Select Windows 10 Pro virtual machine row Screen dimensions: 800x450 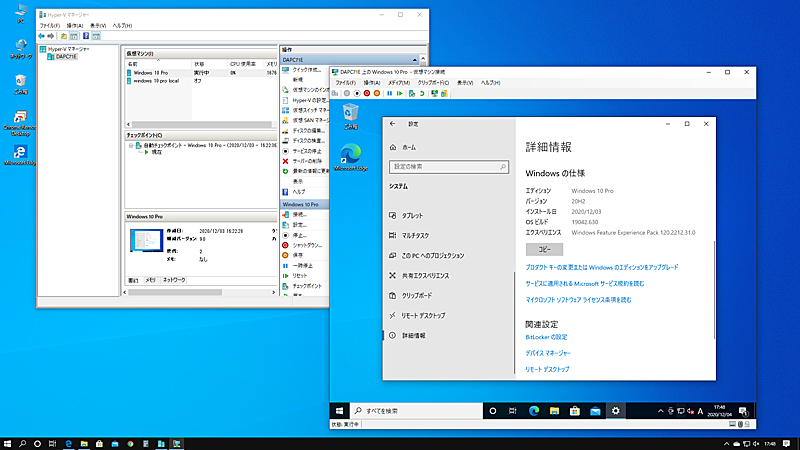click(201, 73)
